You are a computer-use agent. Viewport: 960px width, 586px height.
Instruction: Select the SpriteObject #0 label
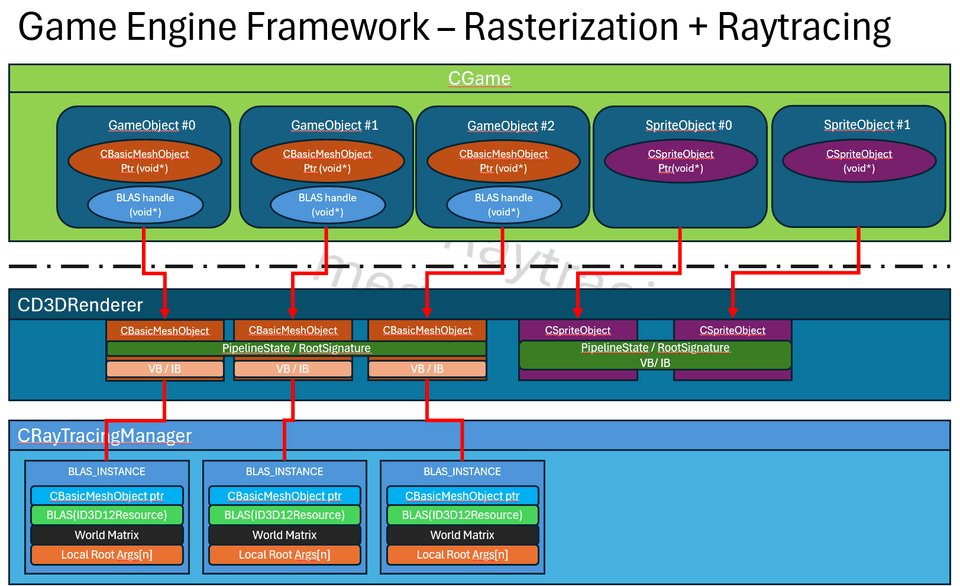tap(688, 126)
